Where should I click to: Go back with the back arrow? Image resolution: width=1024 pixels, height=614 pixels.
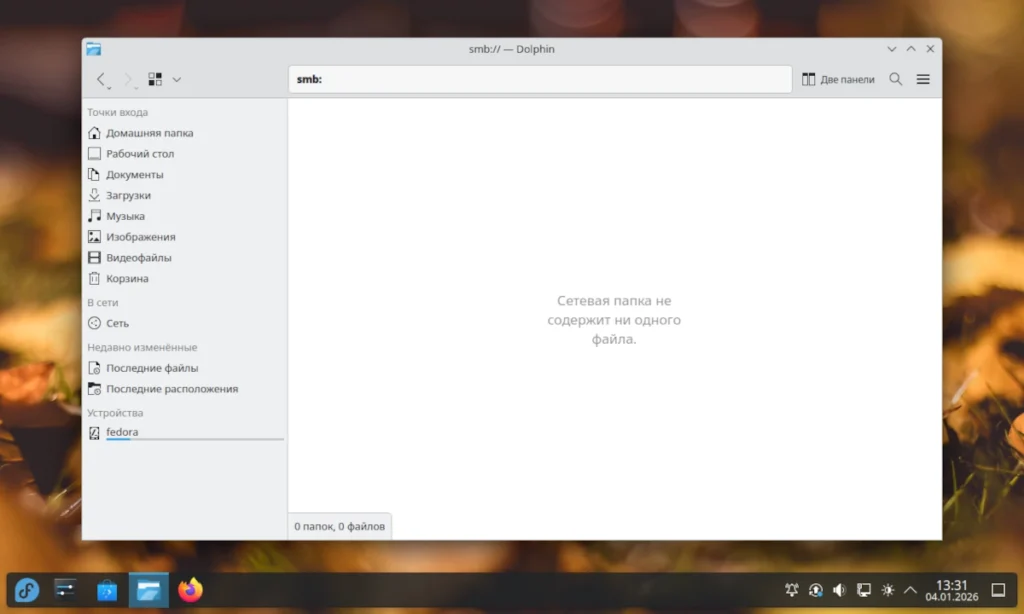(x=103, y=80)
